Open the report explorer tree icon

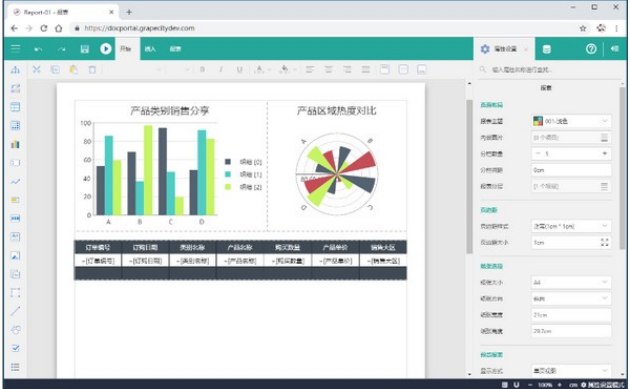[15, 70]
